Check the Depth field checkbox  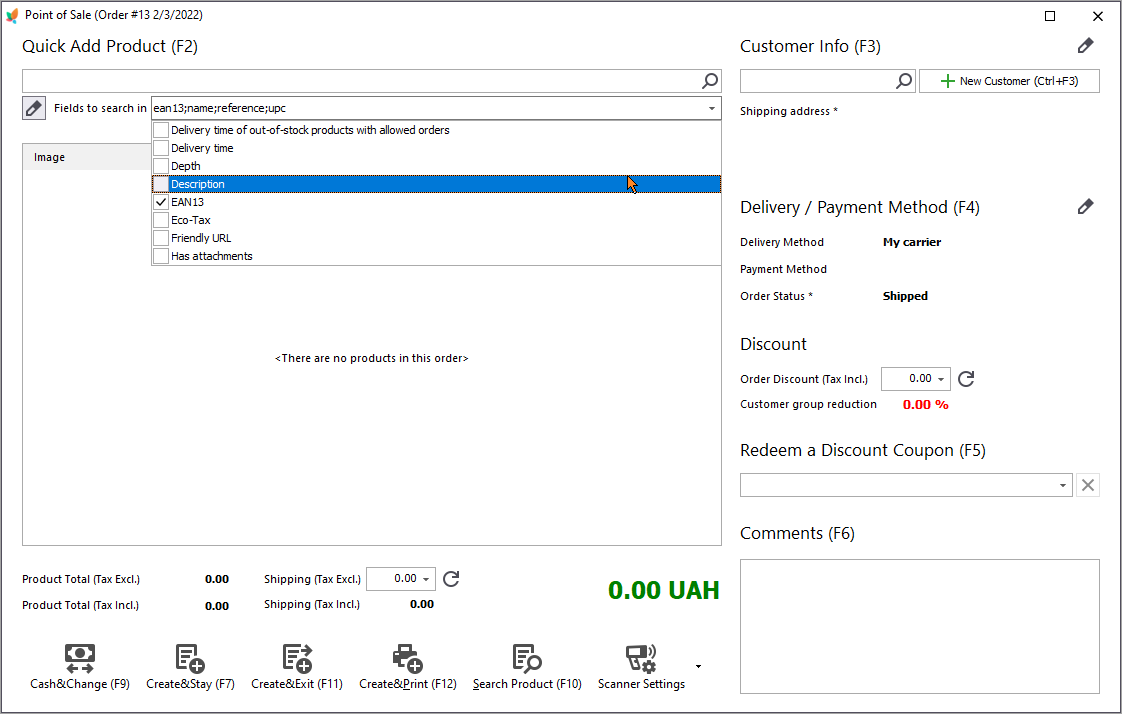coord(161,166)
